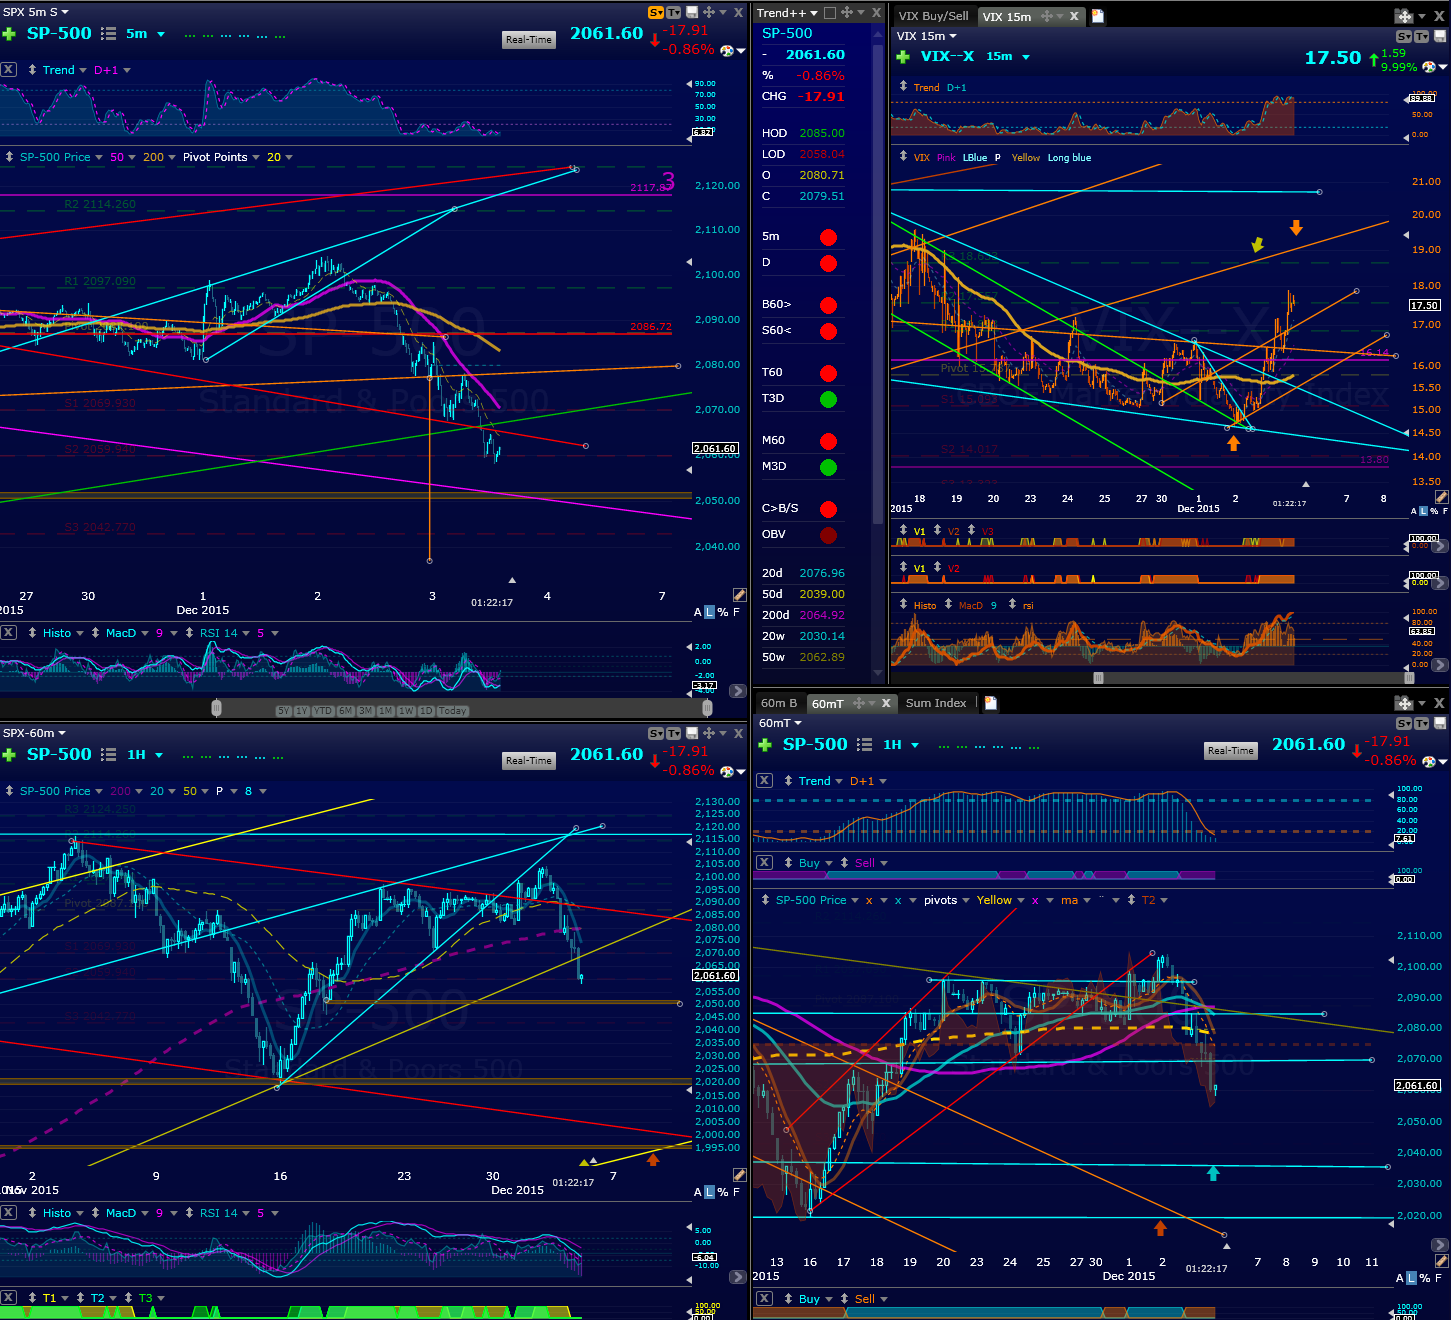
Task: Click the save disk icon in SPX 5m panel
Action: [691, 12]
